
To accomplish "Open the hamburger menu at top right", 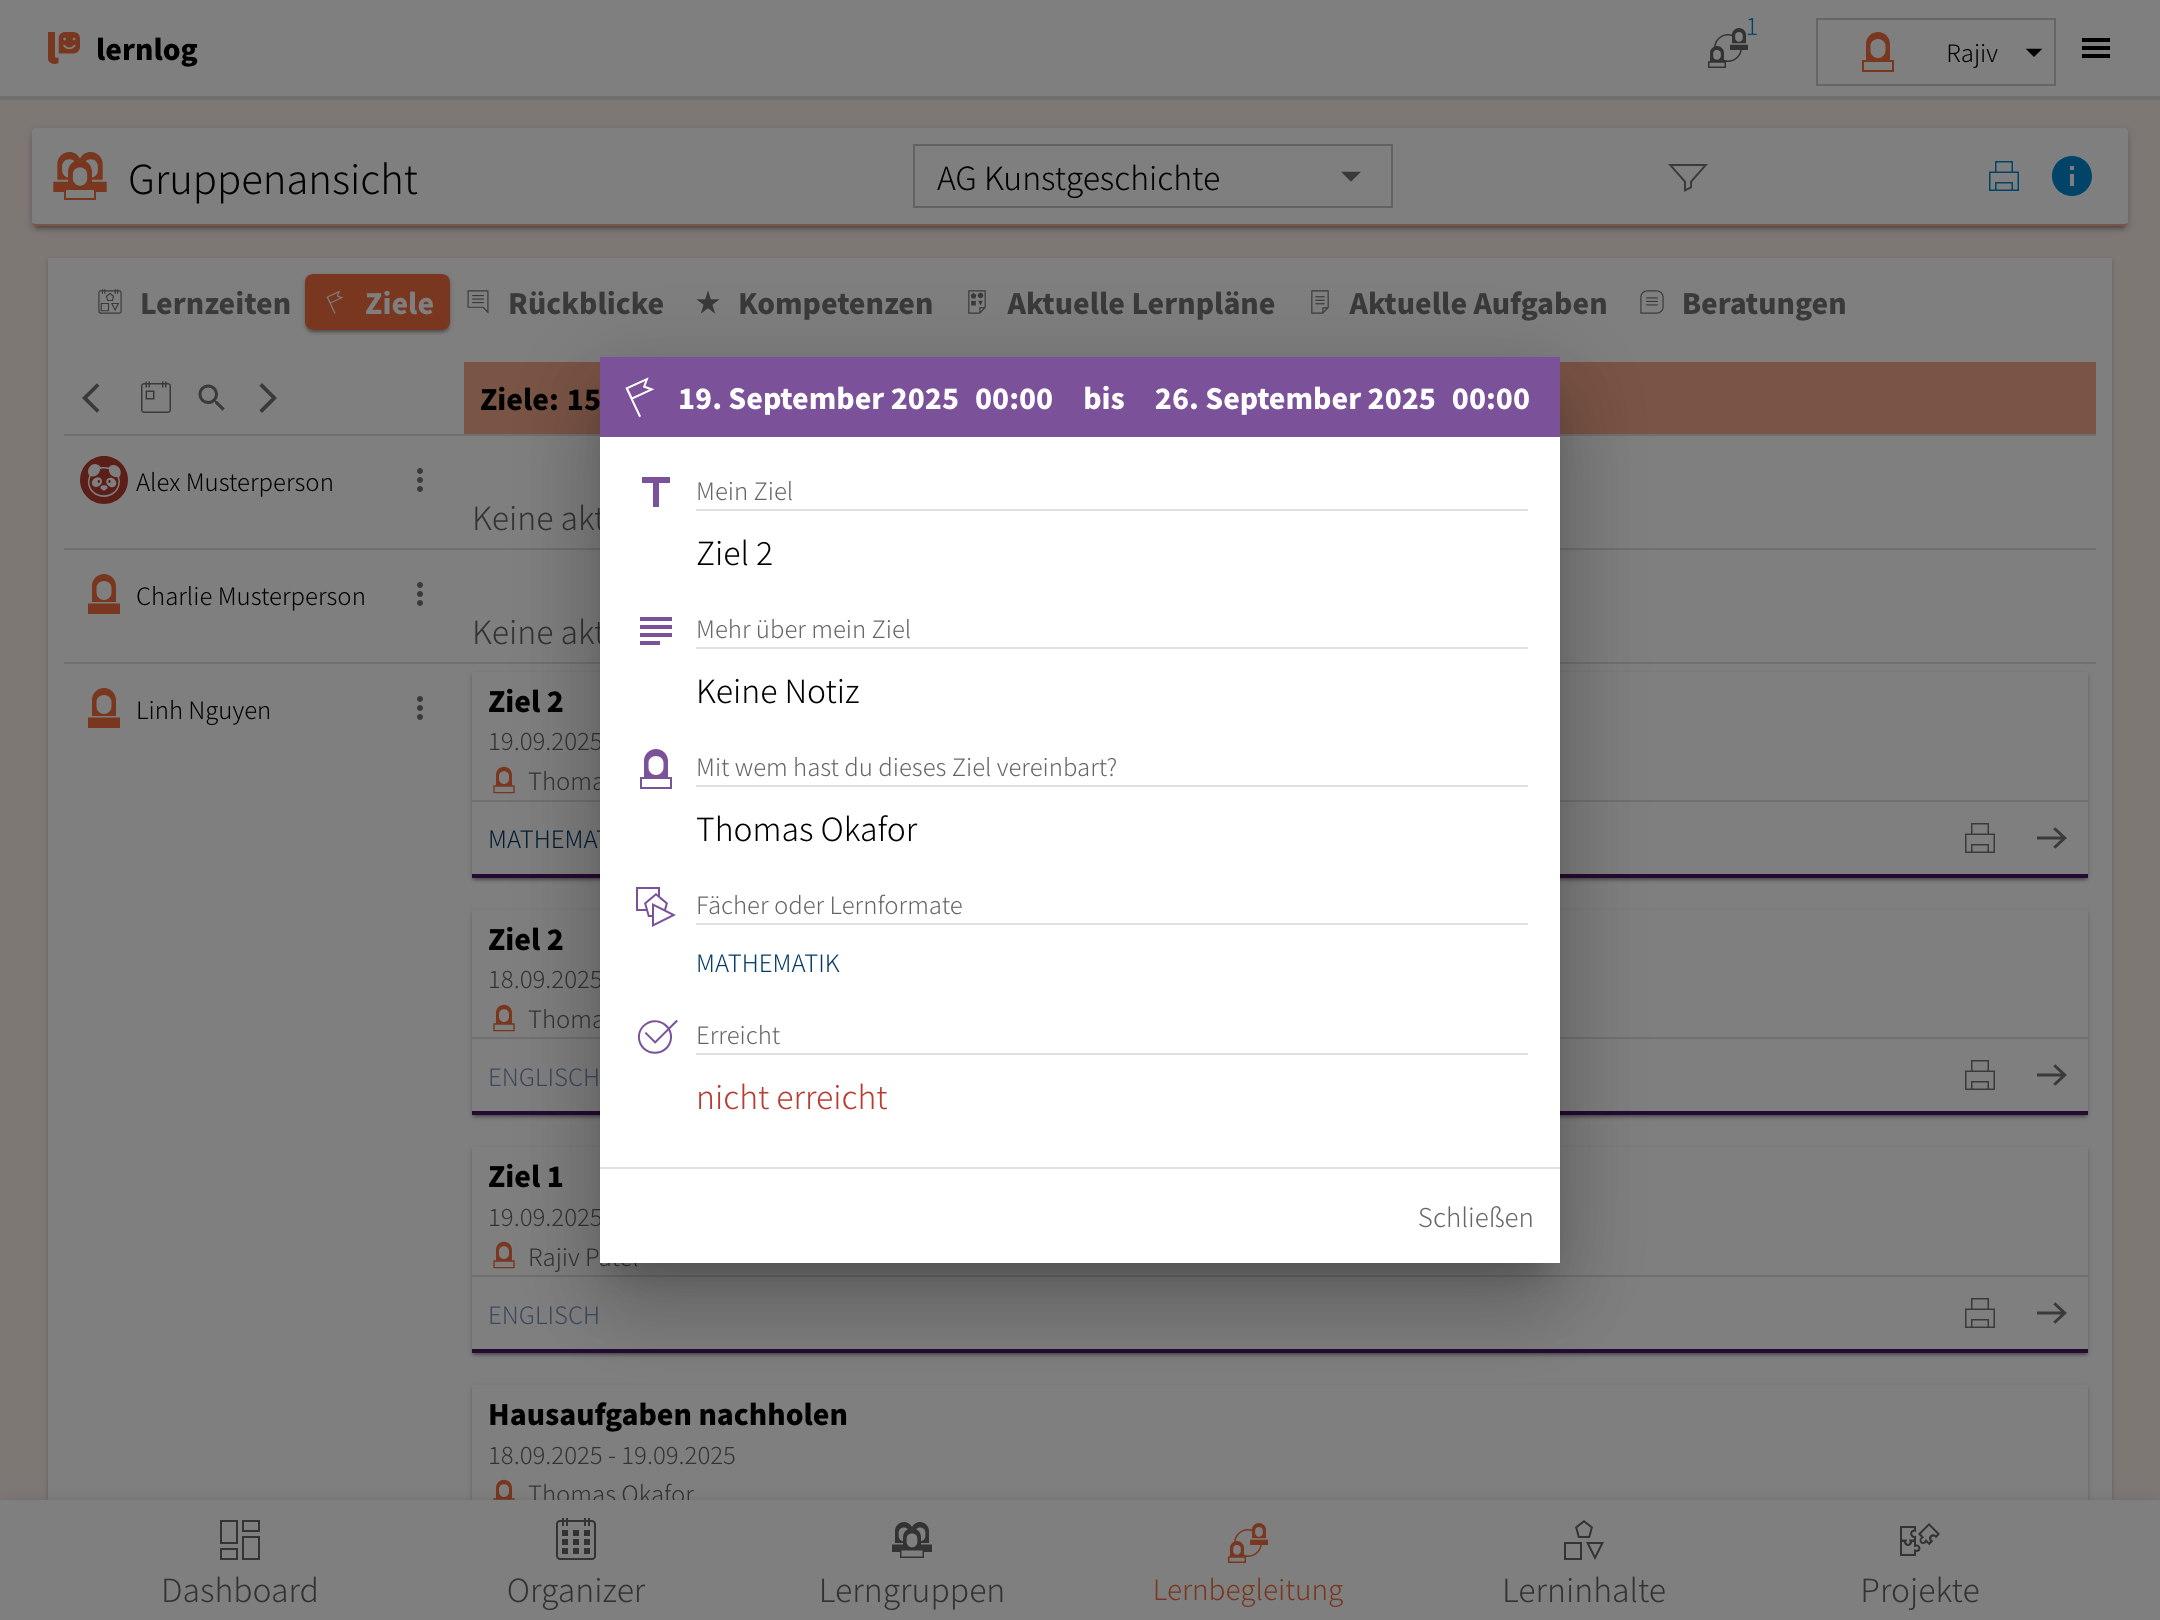I will 2096,49.
